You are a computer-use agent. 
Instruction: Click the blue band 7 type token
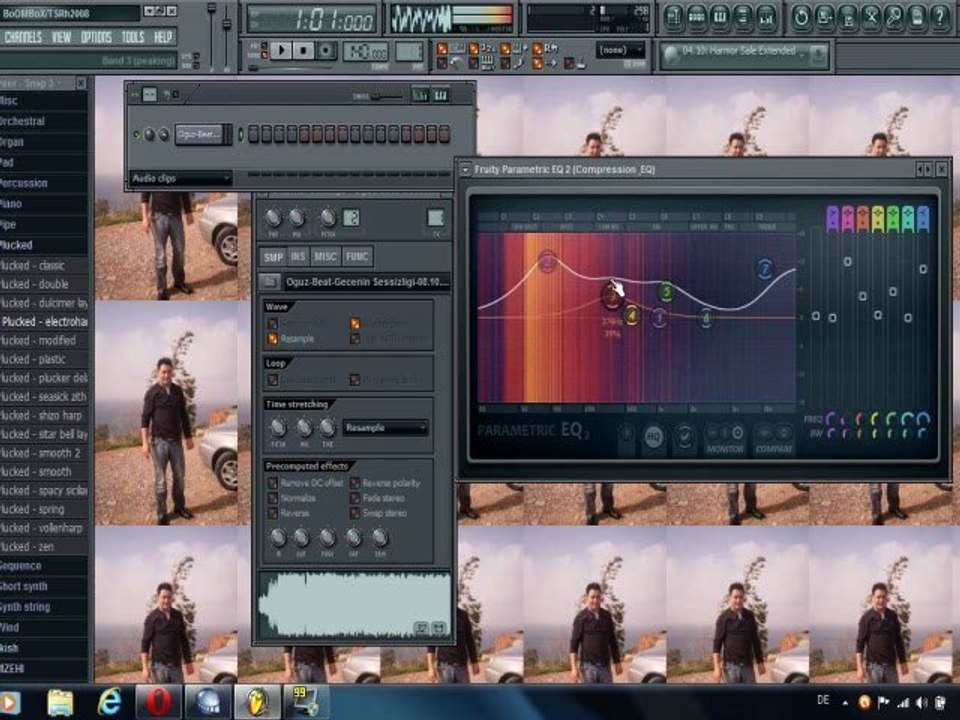[x=923, y=219]
